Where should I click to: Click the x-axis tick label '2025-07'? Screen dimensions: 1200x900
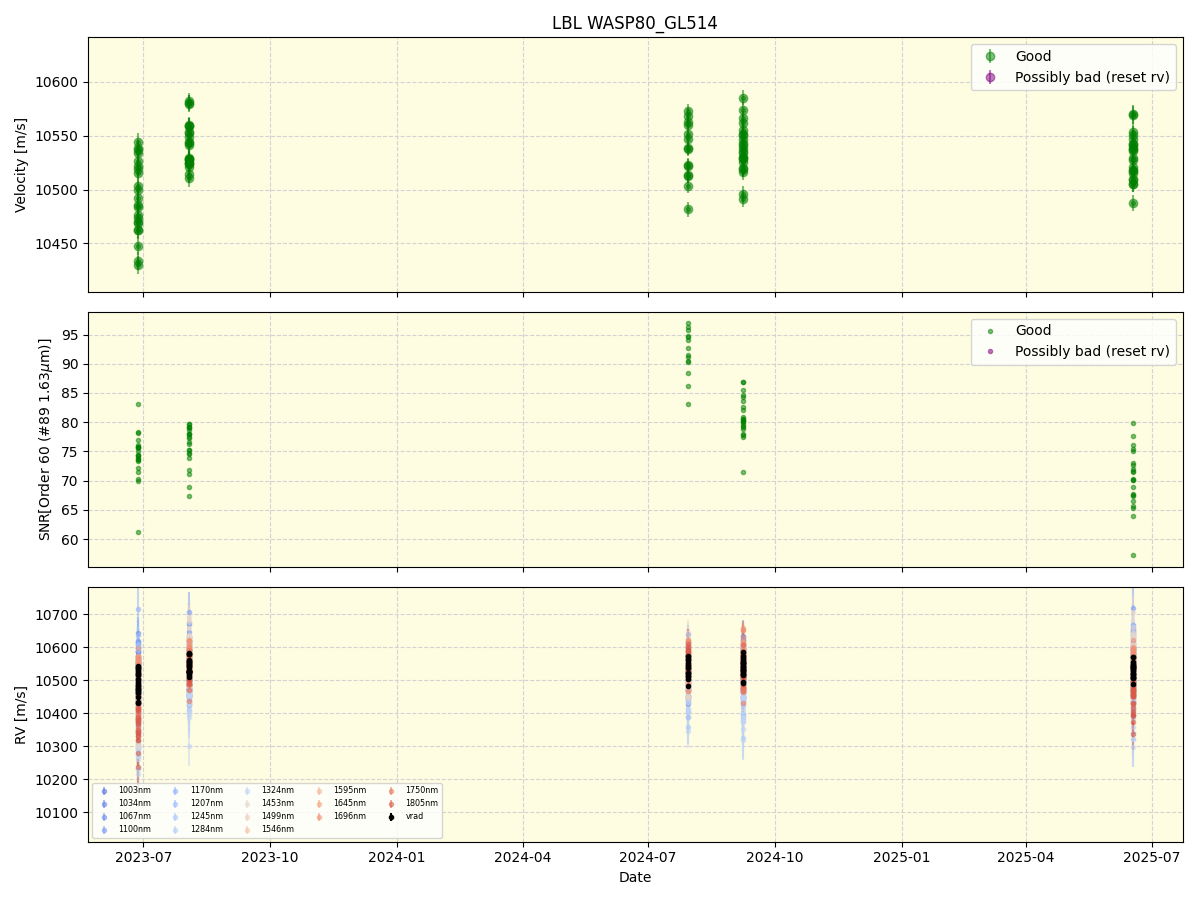click(1152, 857)
